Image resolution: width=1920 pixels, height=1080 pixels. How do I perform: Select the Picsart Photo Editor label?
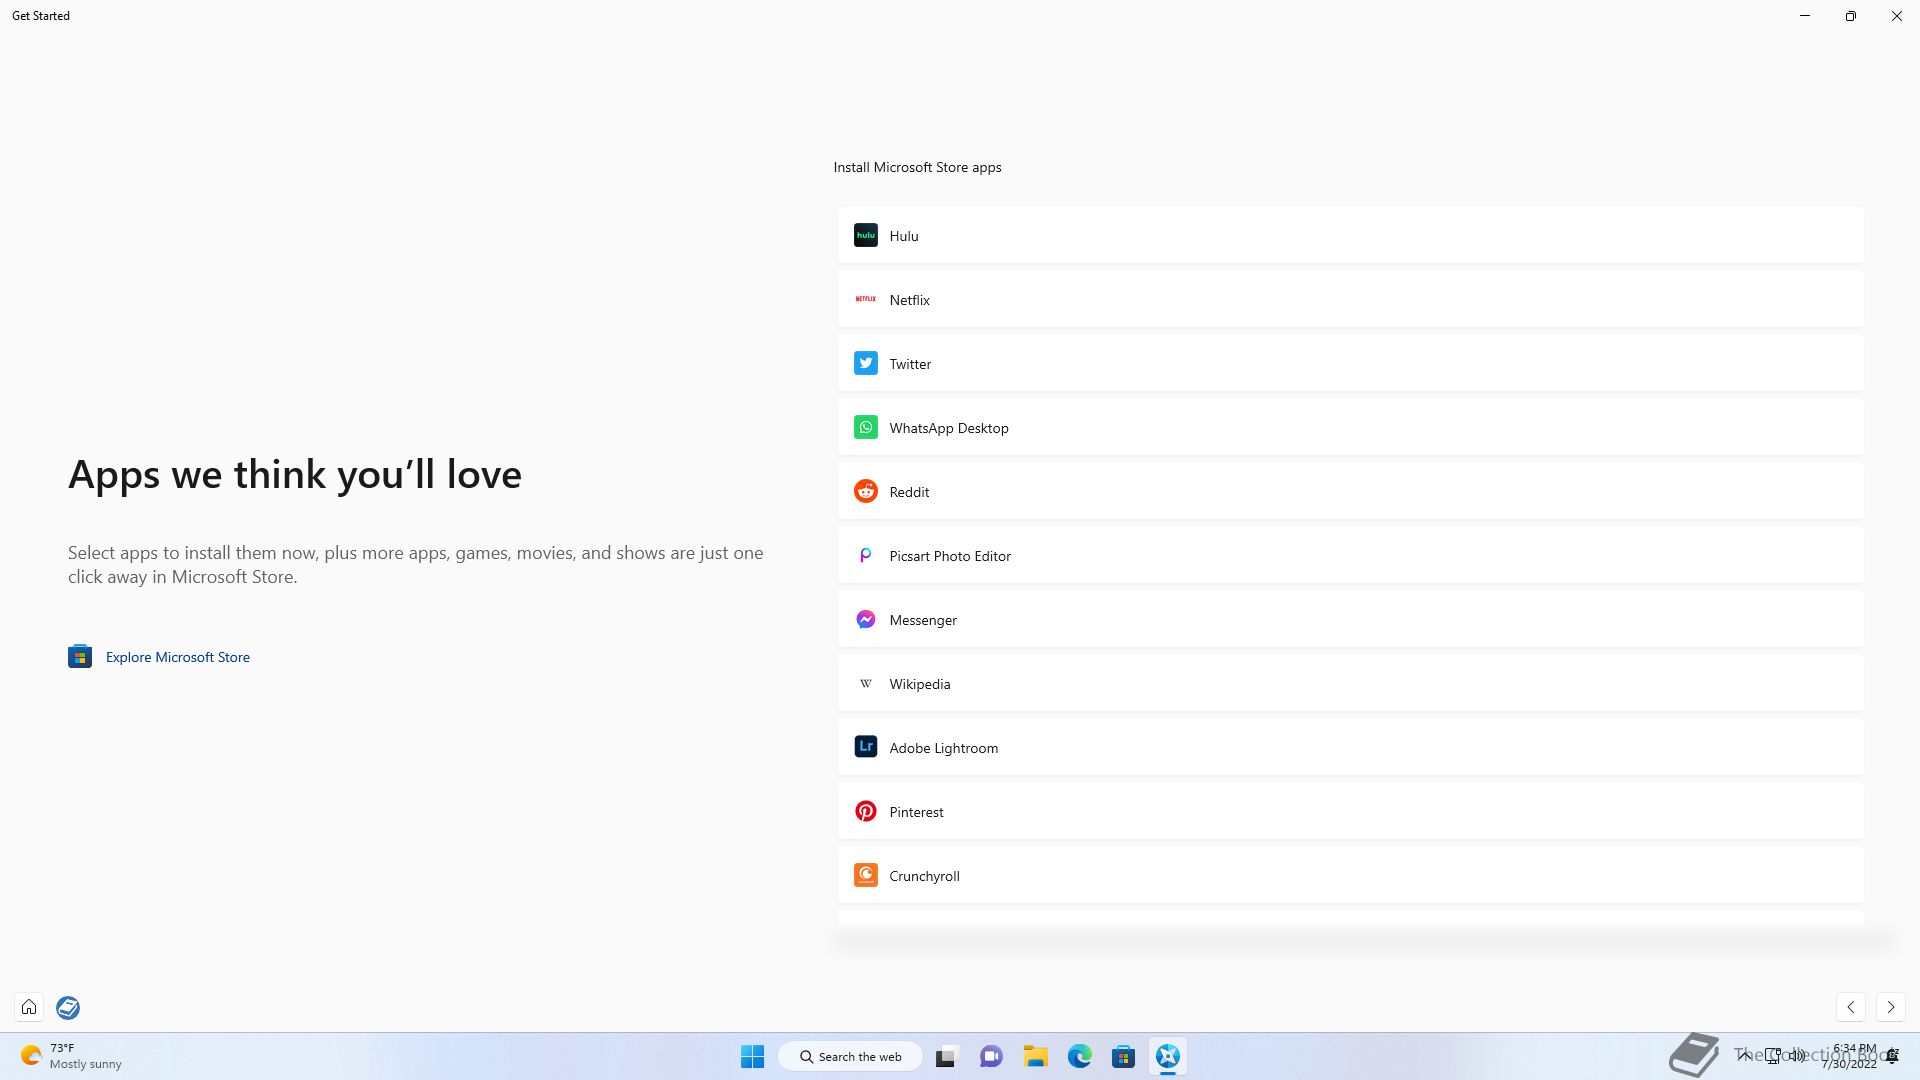point(950,556)
